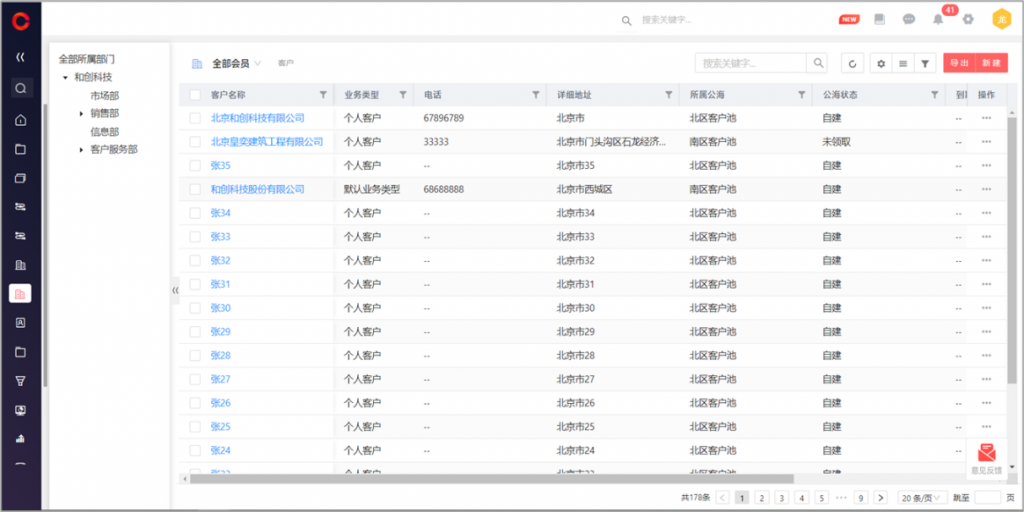Select 市场部 in the department tree
Screen dimensions: 1024x512
[x=104, y=96]
